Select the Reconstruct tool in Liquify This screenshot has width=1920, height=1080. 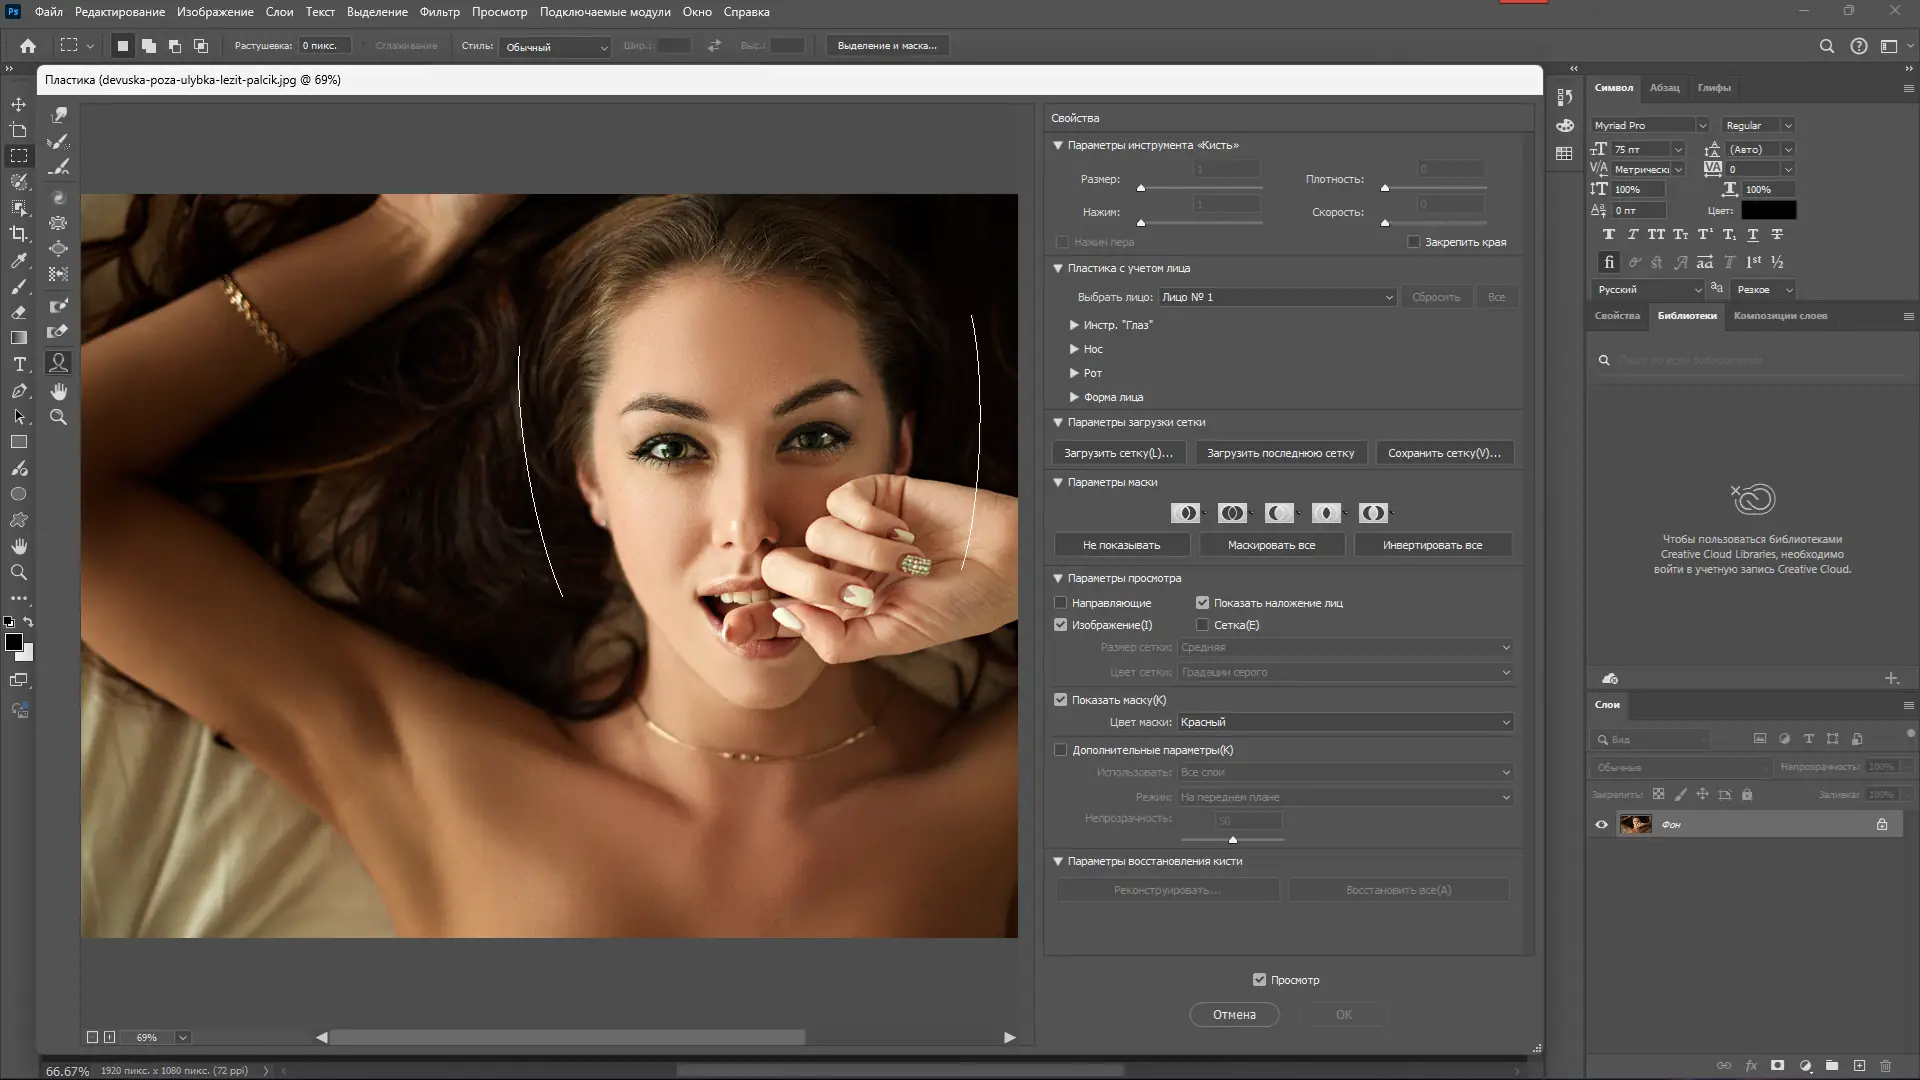[59, 141]
